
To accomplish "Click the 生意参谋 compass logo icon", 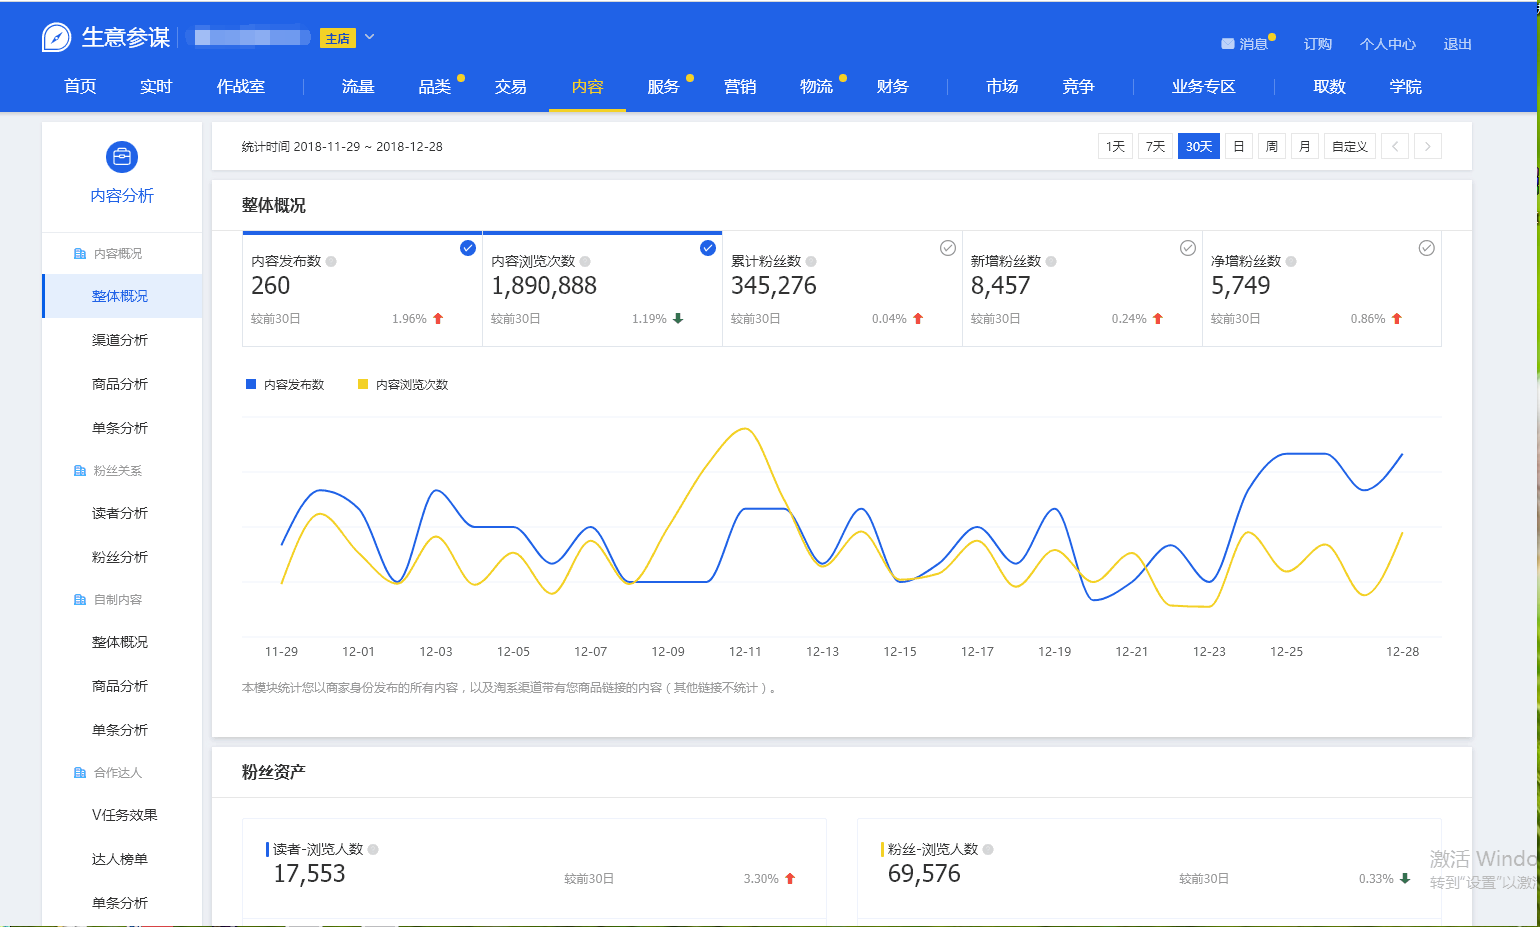I will tap(56, 38).
